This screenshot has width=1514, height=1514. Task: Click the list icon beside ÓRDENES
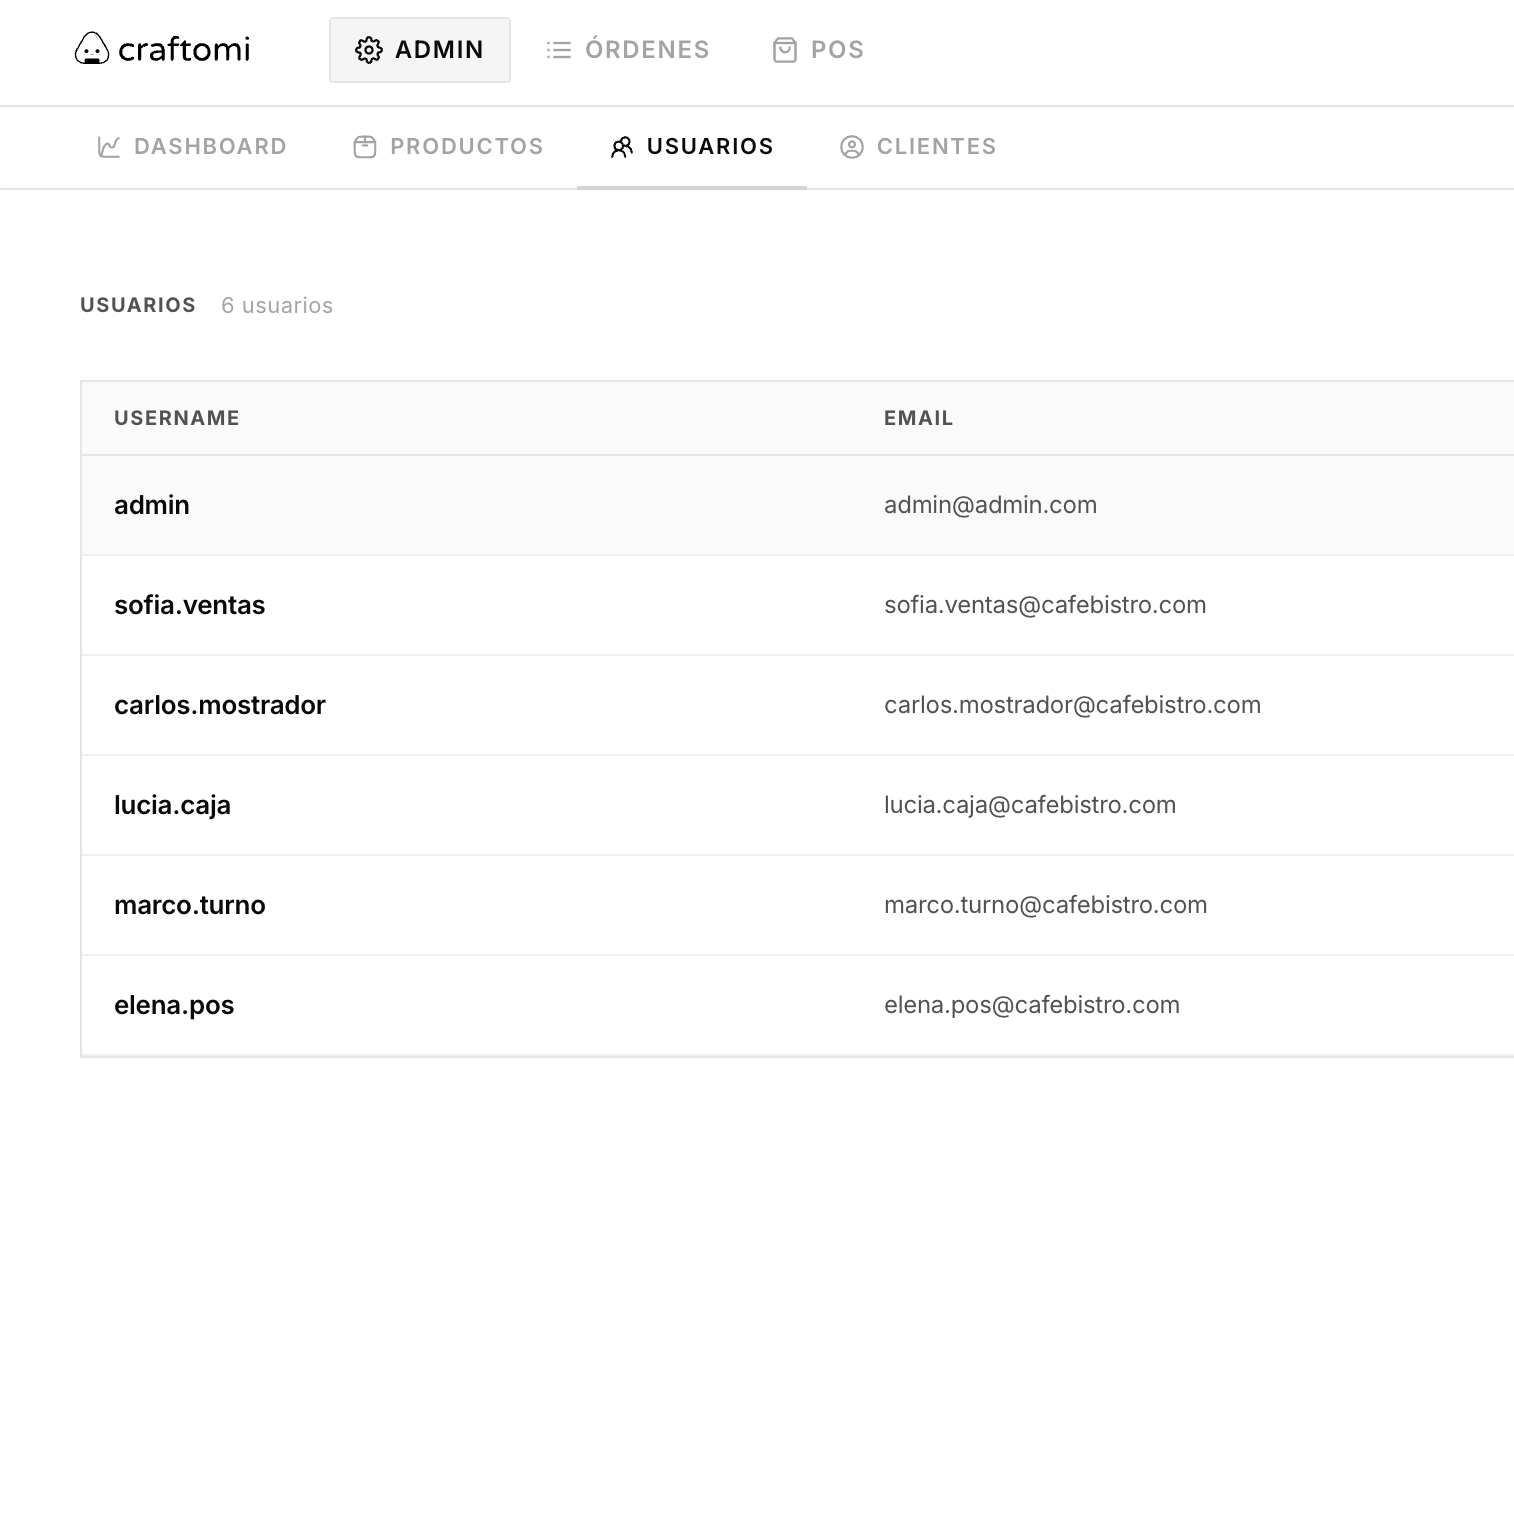(559, 50)
